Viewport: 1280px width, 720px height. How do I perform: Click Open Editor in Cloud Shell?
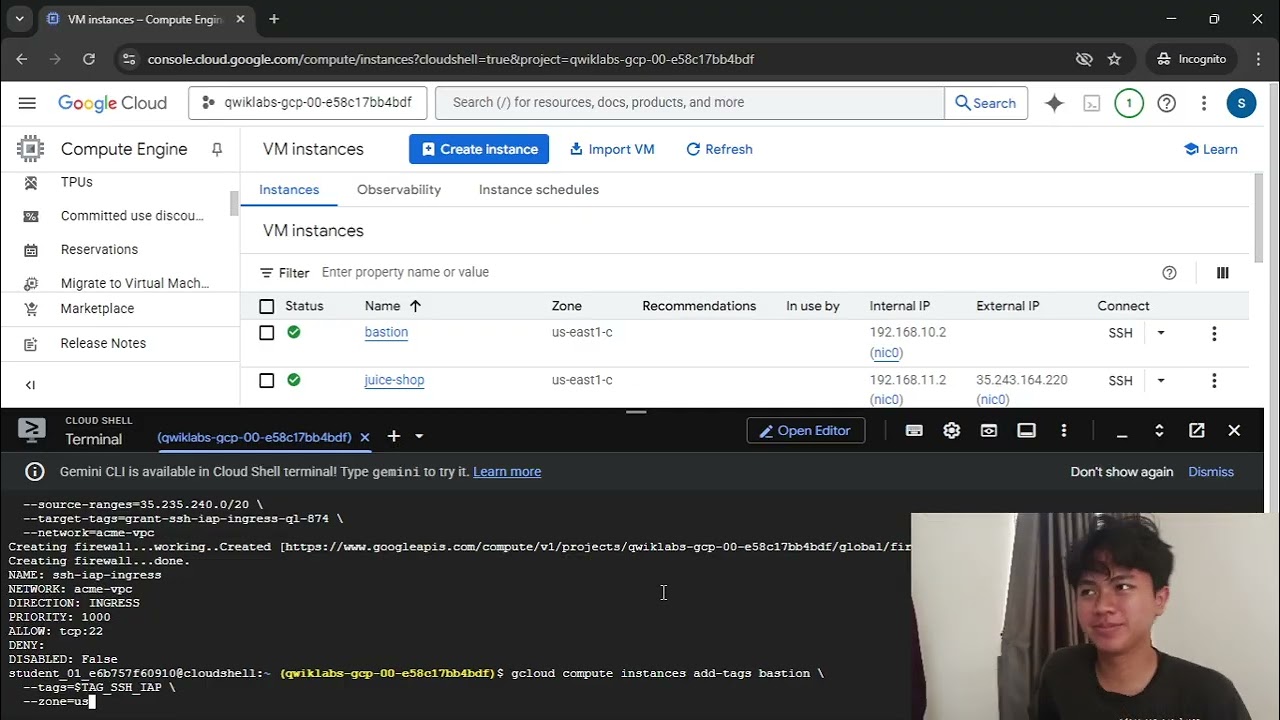[806, 431]
